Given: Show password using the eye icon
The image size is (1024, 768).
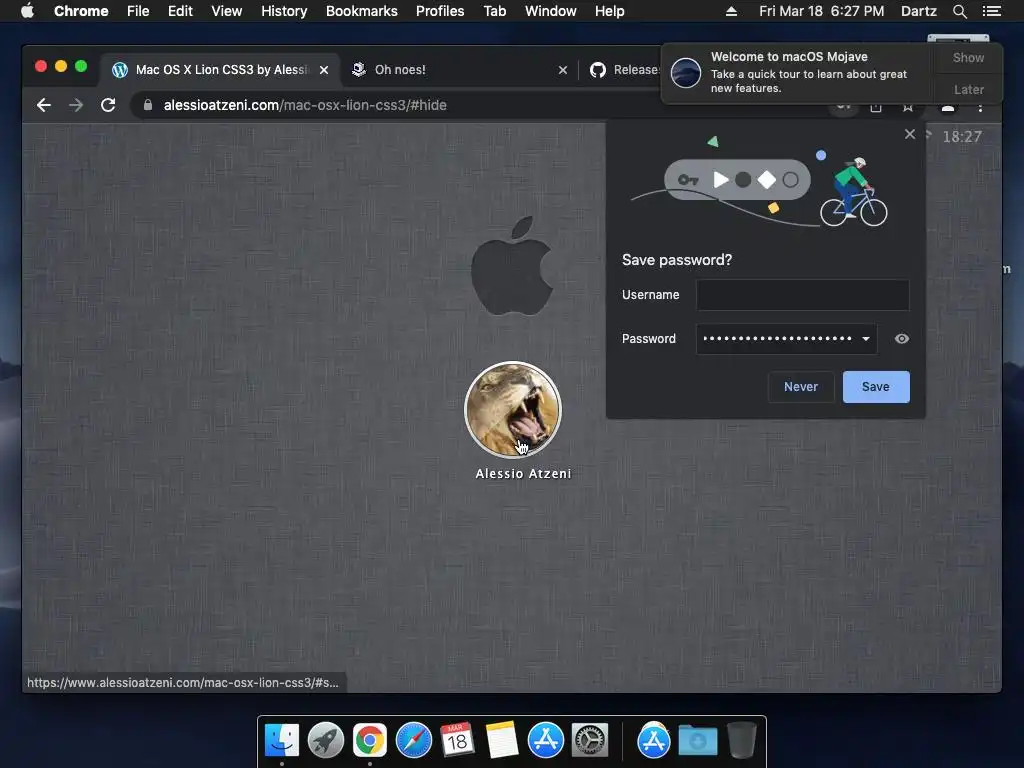Looking at the screenshot, I should point(901,338).
